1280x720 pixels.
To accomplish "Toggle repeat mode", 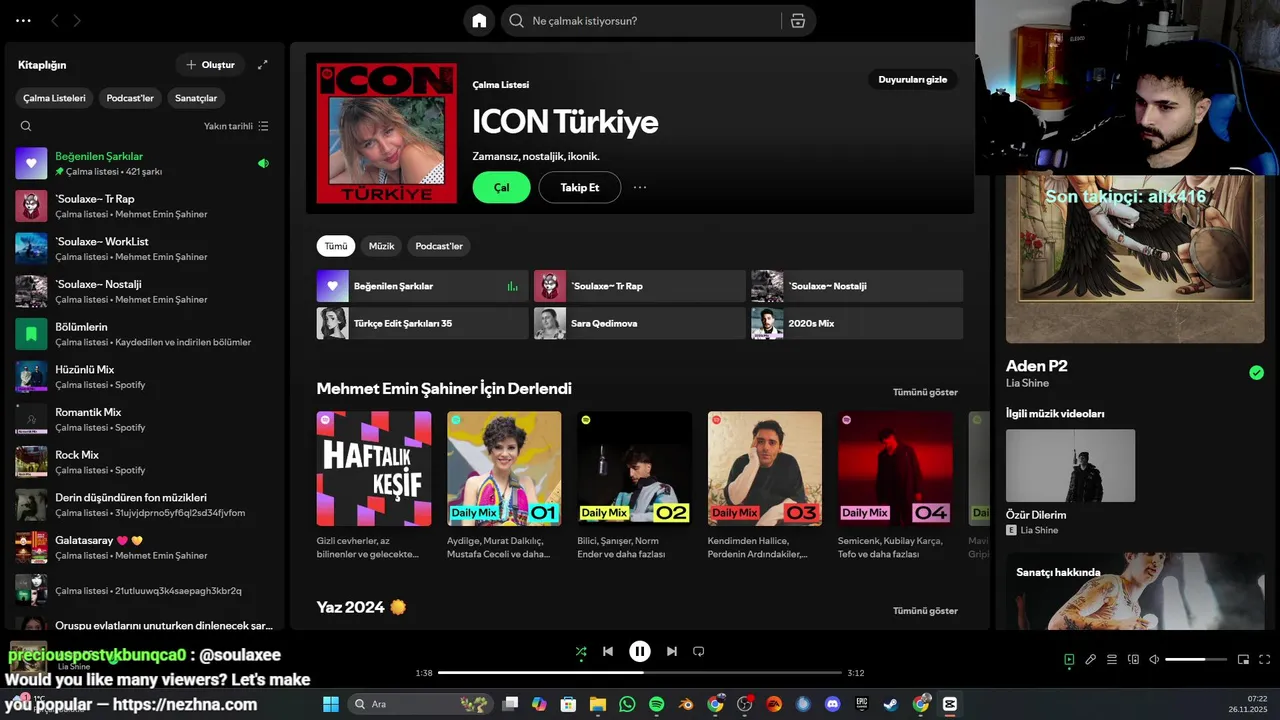I will (x=699, y=651).
